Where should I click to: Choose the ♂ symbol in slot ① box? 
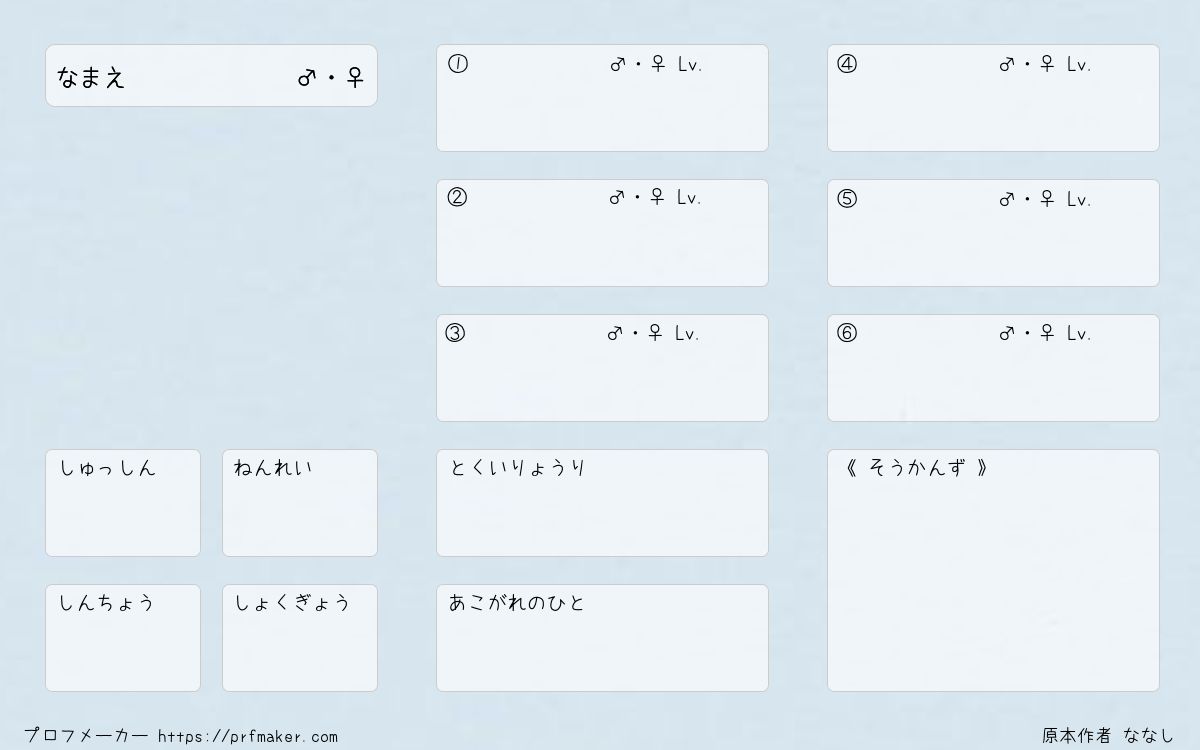click(618, 64)
